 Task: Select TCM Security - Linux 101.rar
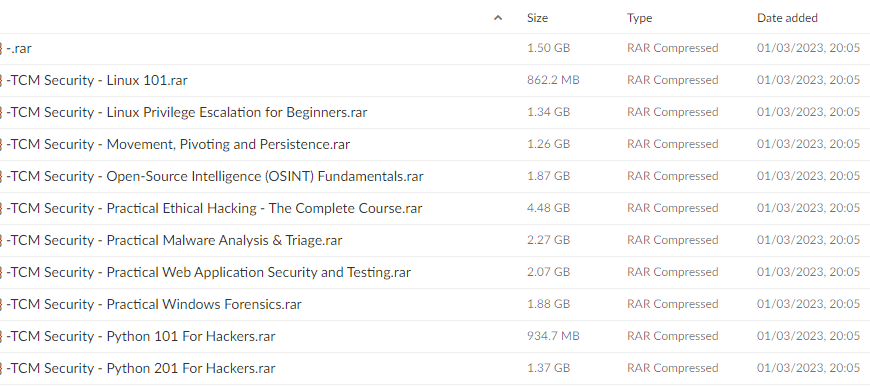point(97,80)
